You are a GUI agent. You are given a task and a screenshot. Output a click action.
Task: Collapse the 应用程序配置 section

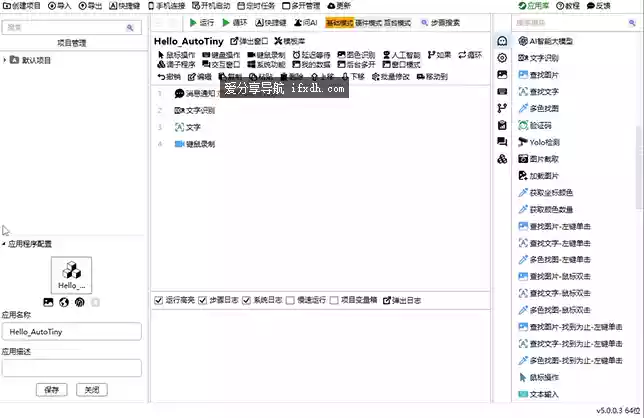coord(4,244)
